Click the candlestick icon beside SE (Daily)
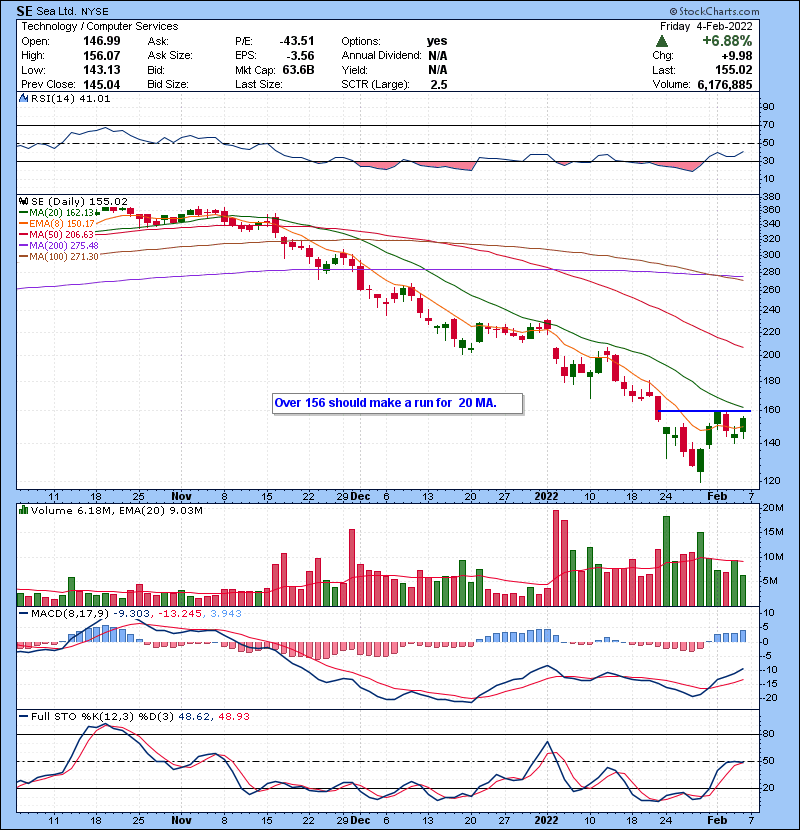Image resolution: width=800 pixels, height=830 pixels. [x=23, y=201]
